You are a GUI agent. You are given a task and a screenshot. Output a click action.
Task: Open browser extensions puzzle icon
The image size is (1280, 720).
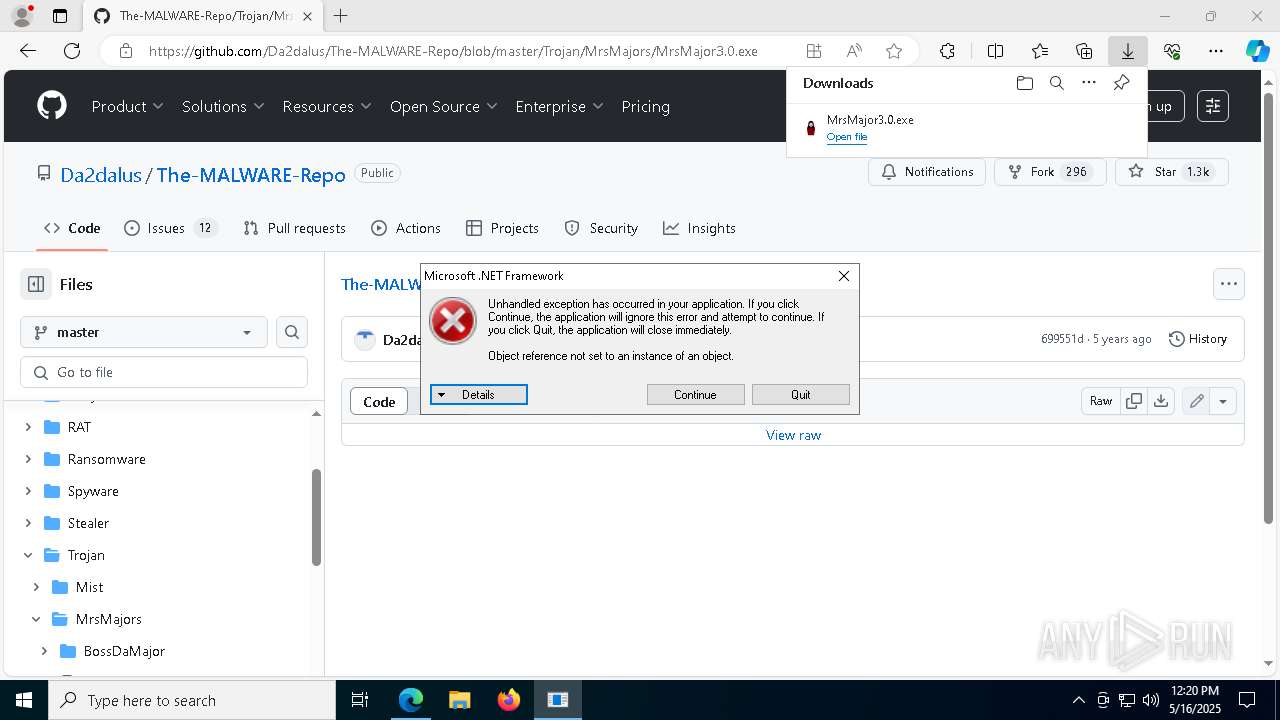click(x=947, y=51)
